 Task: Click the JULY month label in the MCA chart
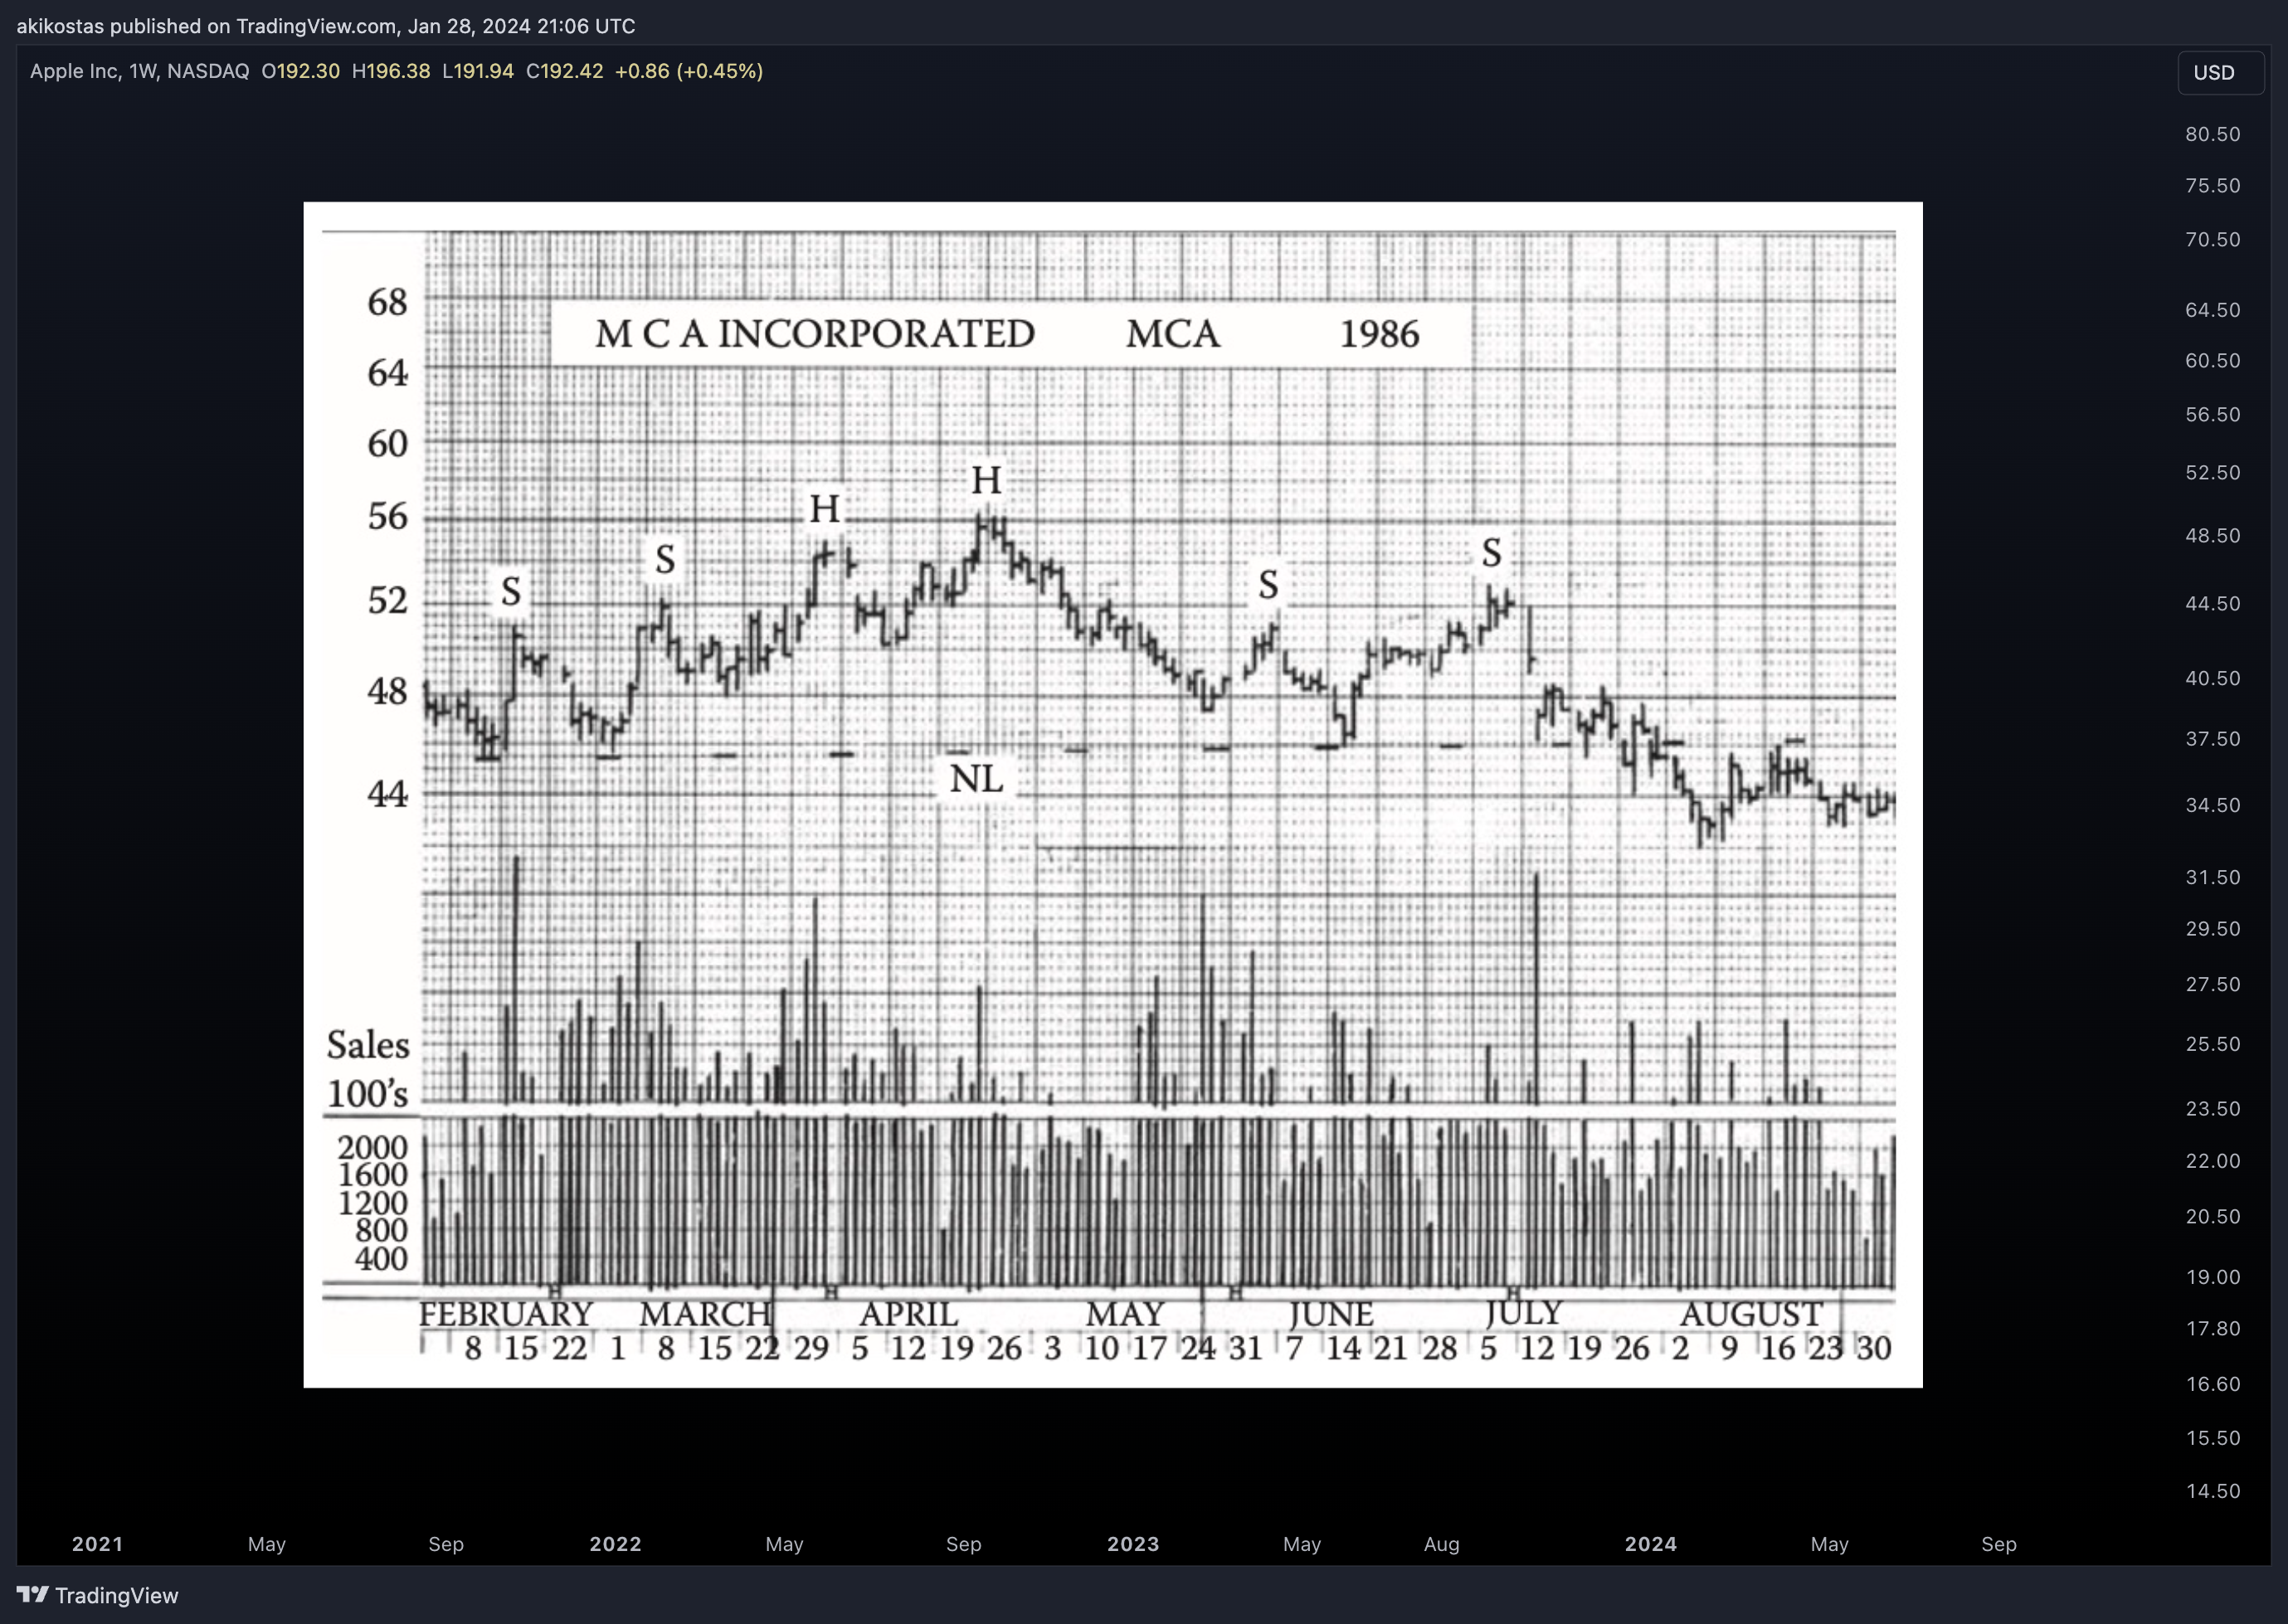pos(1523,1313)
